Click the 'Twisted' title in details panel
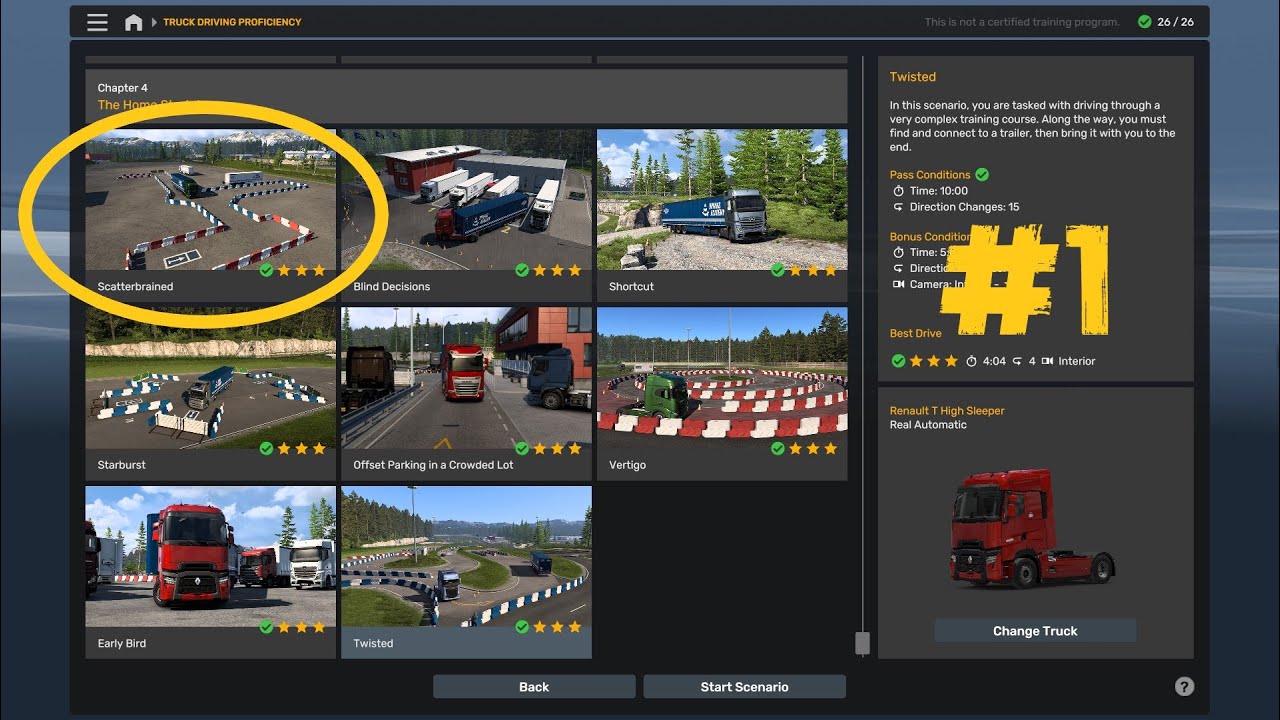The image size is (1280, 720). 913,77
